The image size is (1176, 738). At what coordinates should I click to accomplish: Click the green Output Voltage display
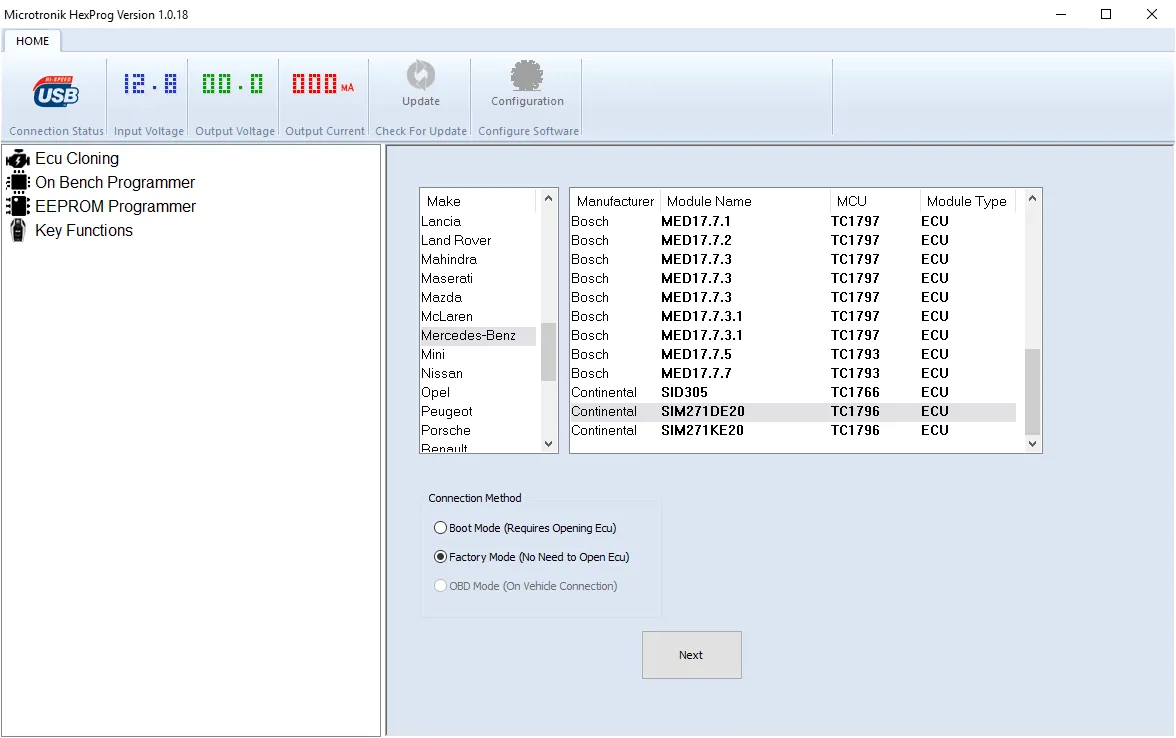(x=232, y=83)
